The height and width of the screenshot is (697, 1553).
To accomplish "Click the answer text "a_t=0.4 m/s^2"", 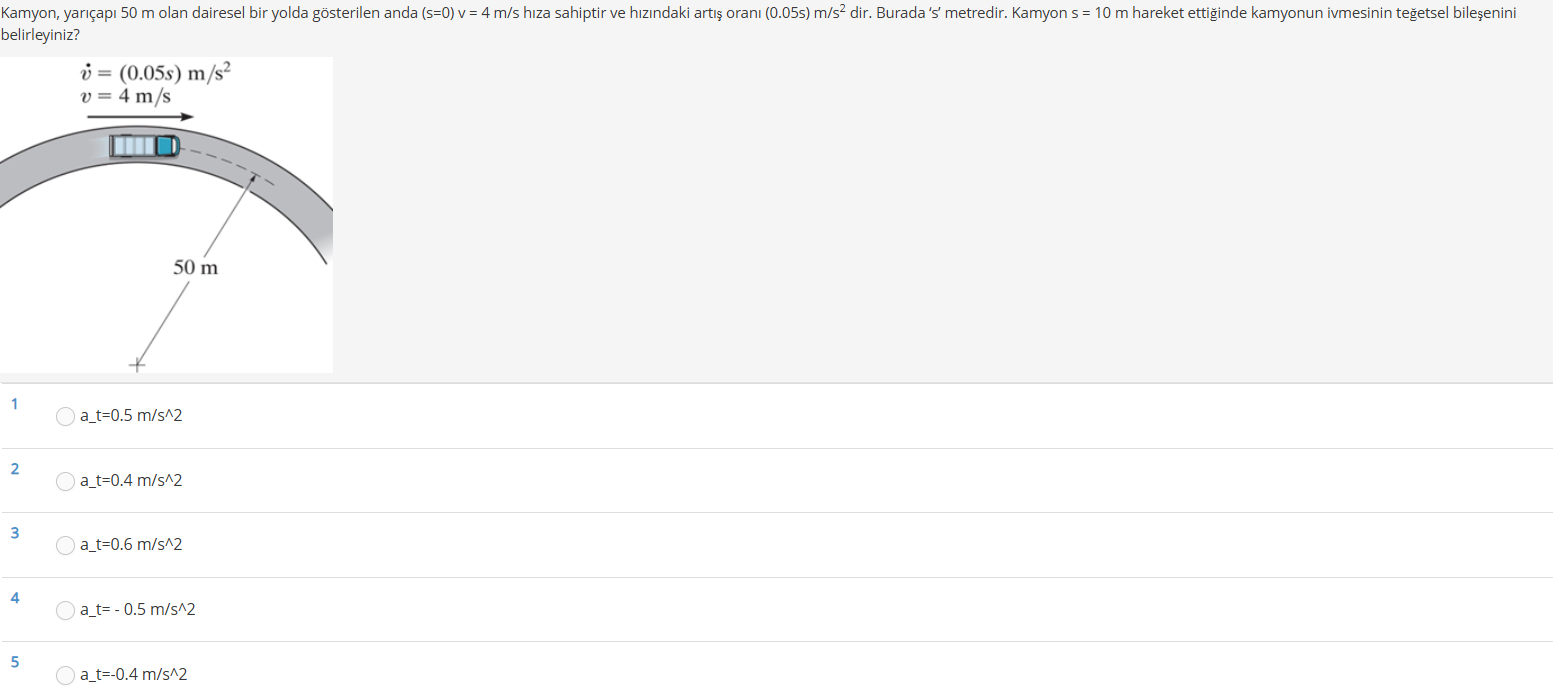I will pyautogui.click(x=131, y=480).
